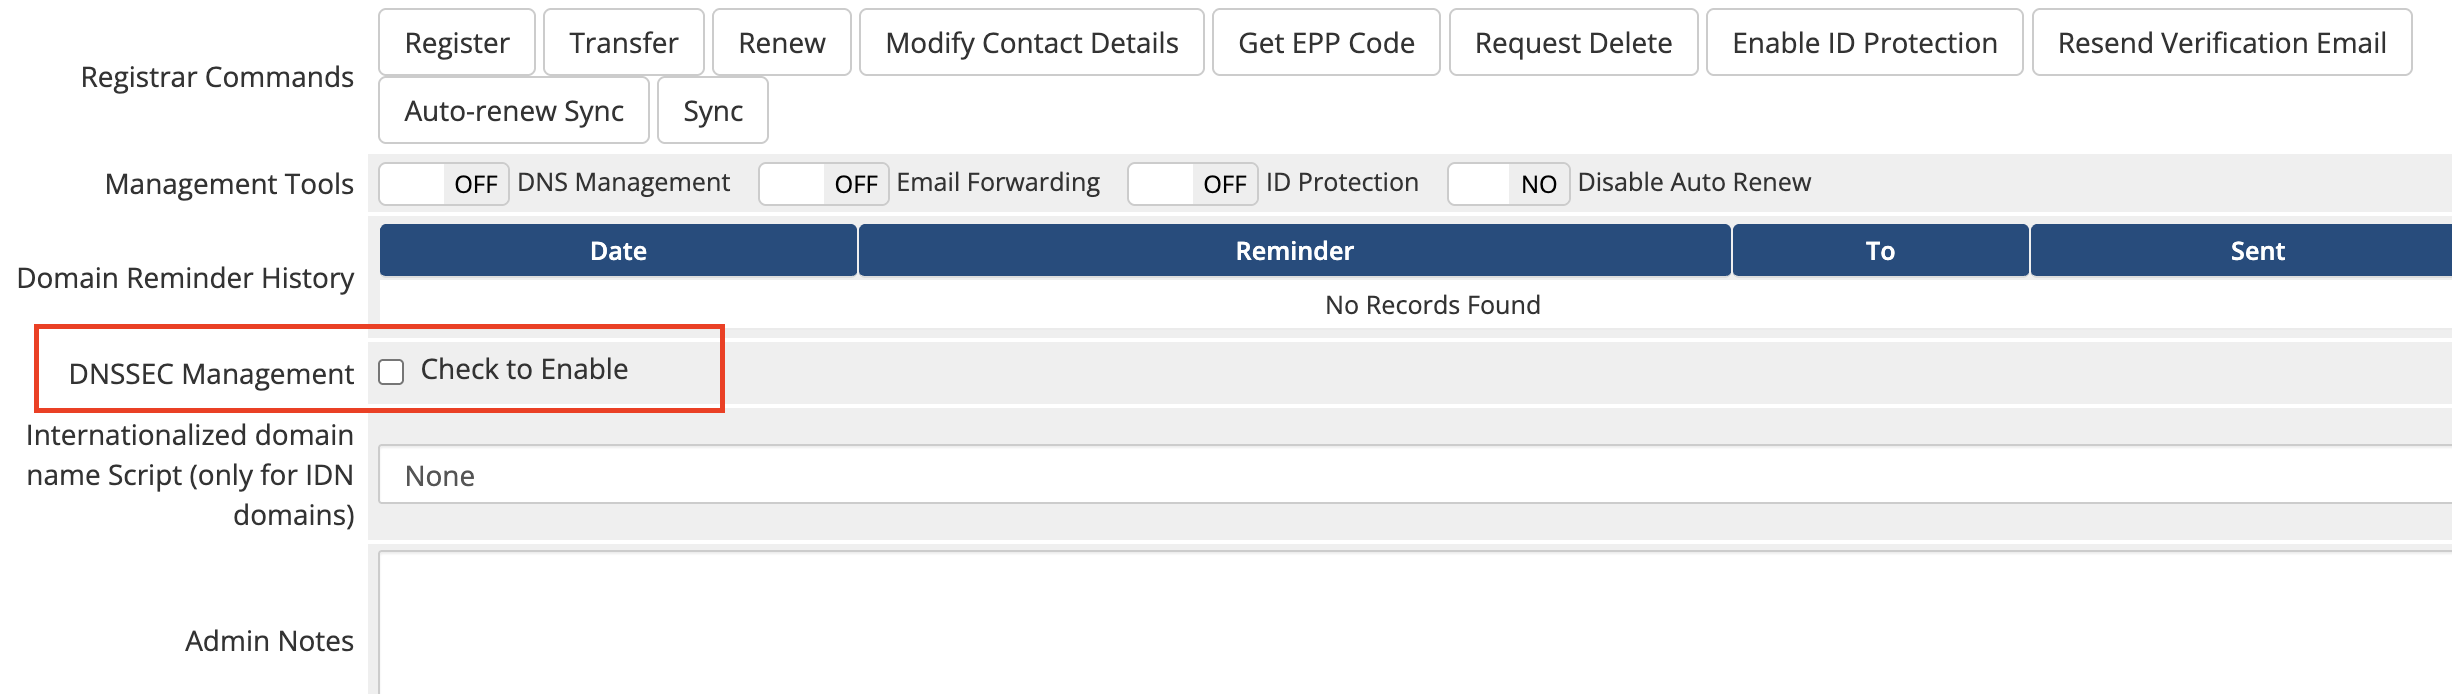Check the DNSSEC Check to Enable box
2452x694 pixels.
click(x=391, y=372)
